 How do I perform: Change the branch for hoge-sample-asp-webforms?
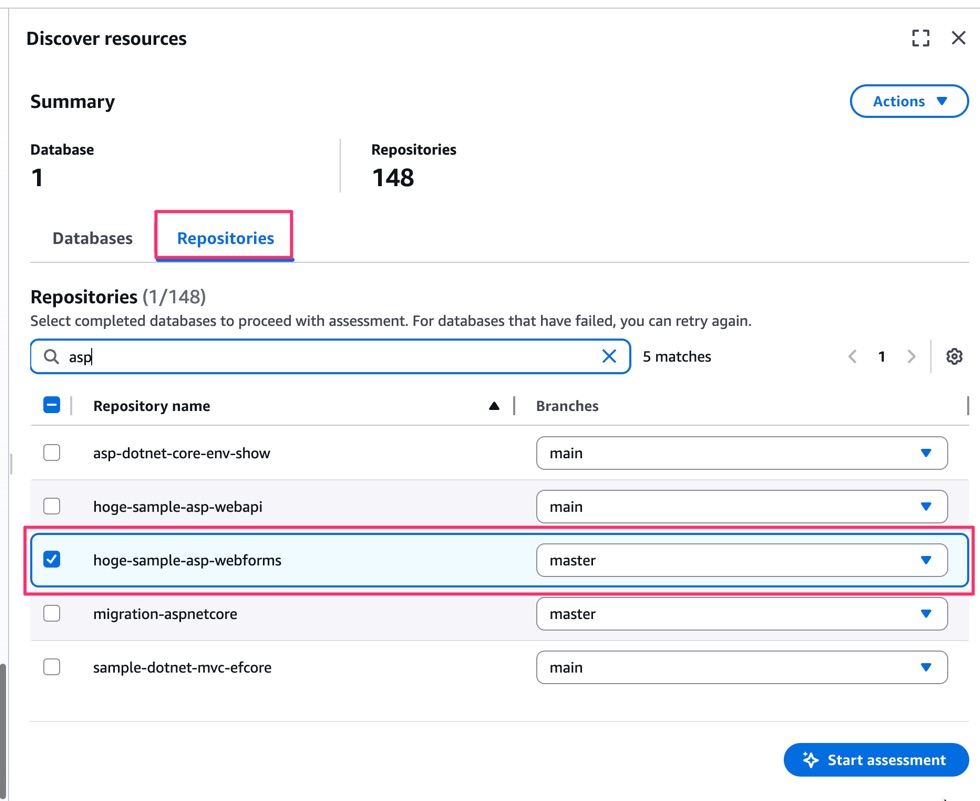[741, 561]
